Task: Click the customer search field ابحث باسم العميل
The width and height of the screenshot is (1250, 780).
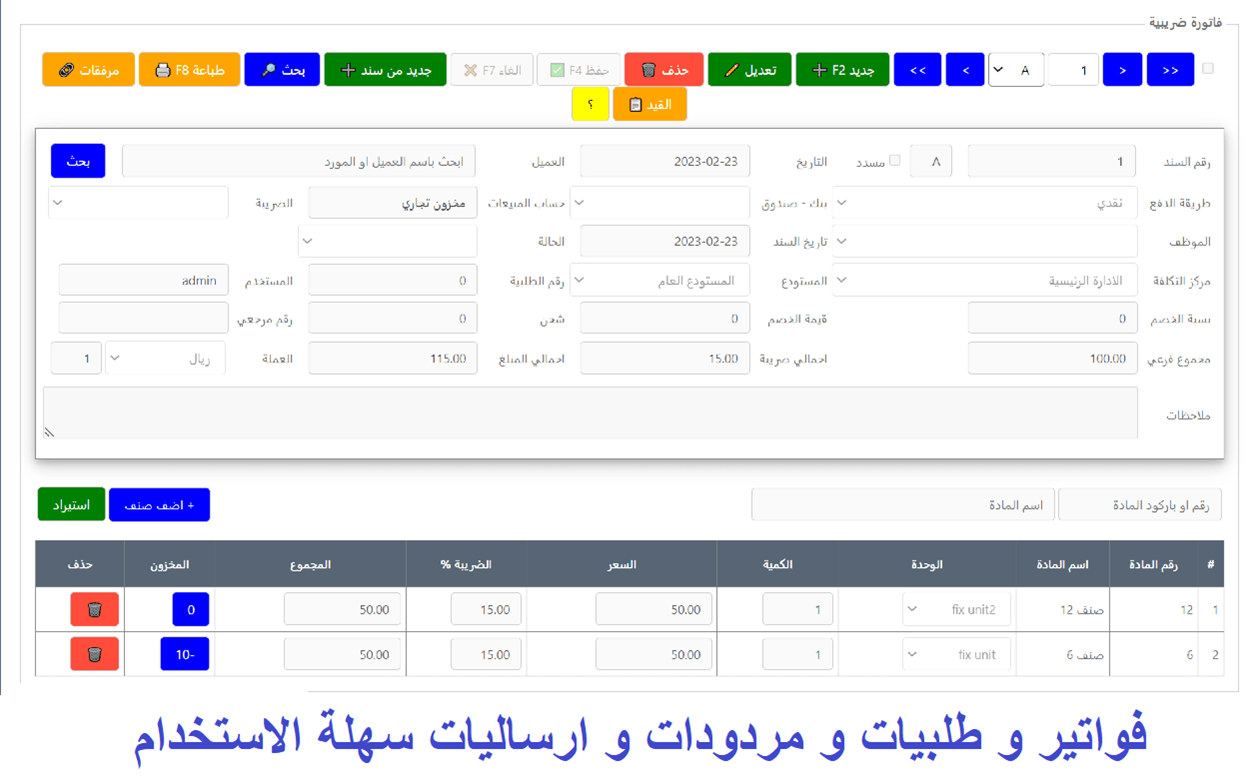Action: (x=298, y=161)
